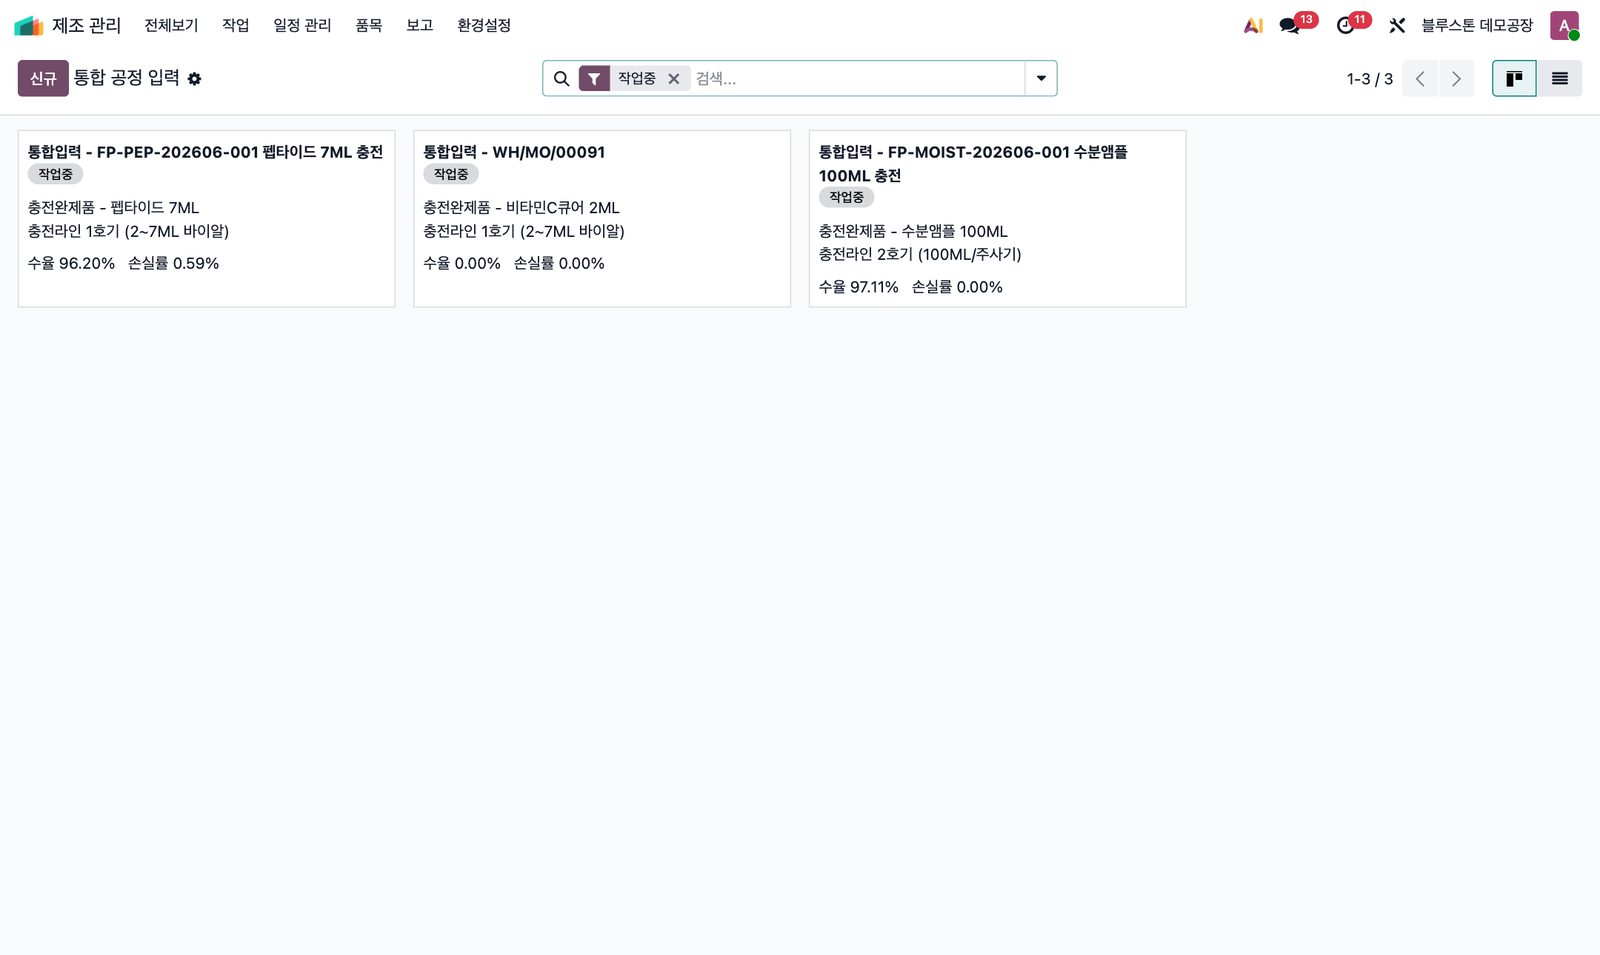The width and height of the screenshot is (1600, 955).
Task: Click the 수율 97.11% value
Action: (858, 287)
